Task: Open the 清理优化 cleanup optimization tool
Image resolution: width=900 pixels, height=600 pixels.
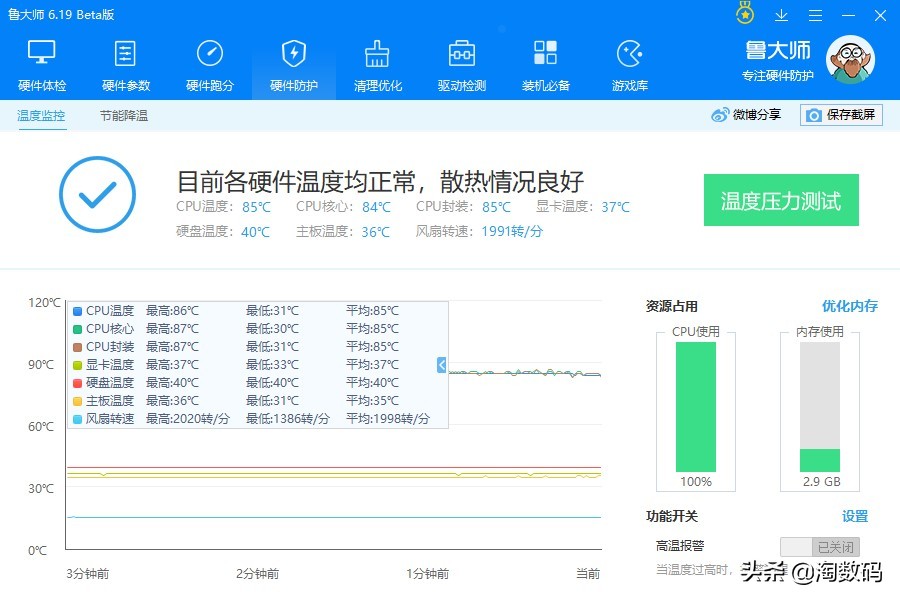Action: pyautogui.click(x=377, y=62)
